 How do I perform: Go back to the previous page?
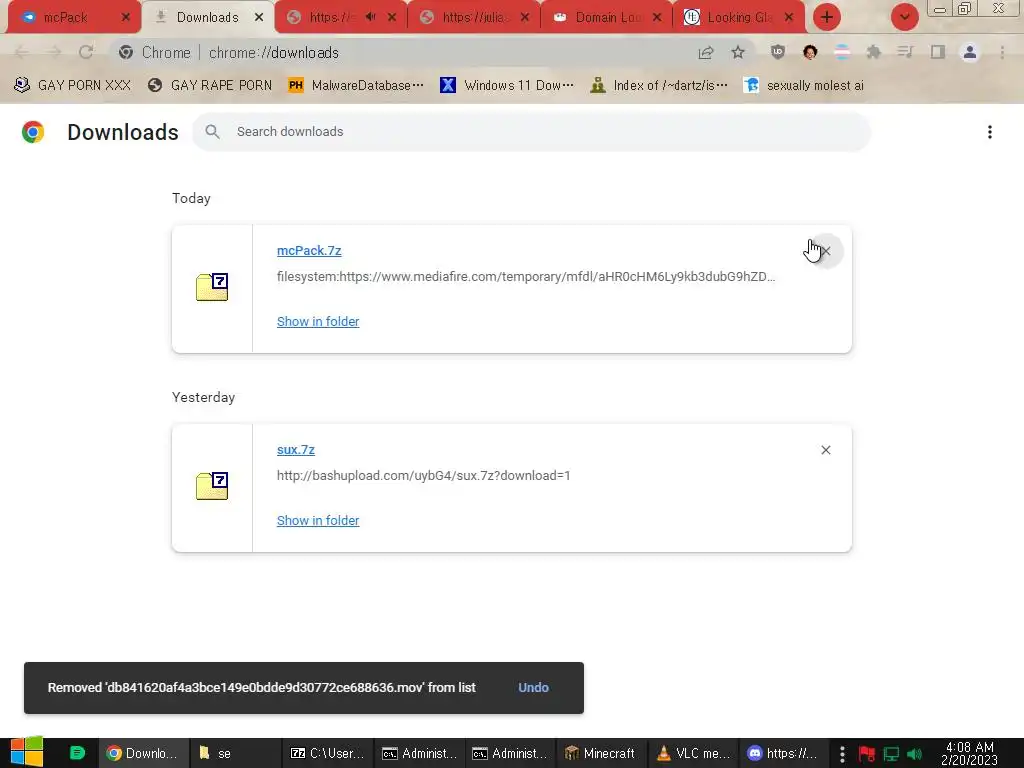[x=21, y=52]
